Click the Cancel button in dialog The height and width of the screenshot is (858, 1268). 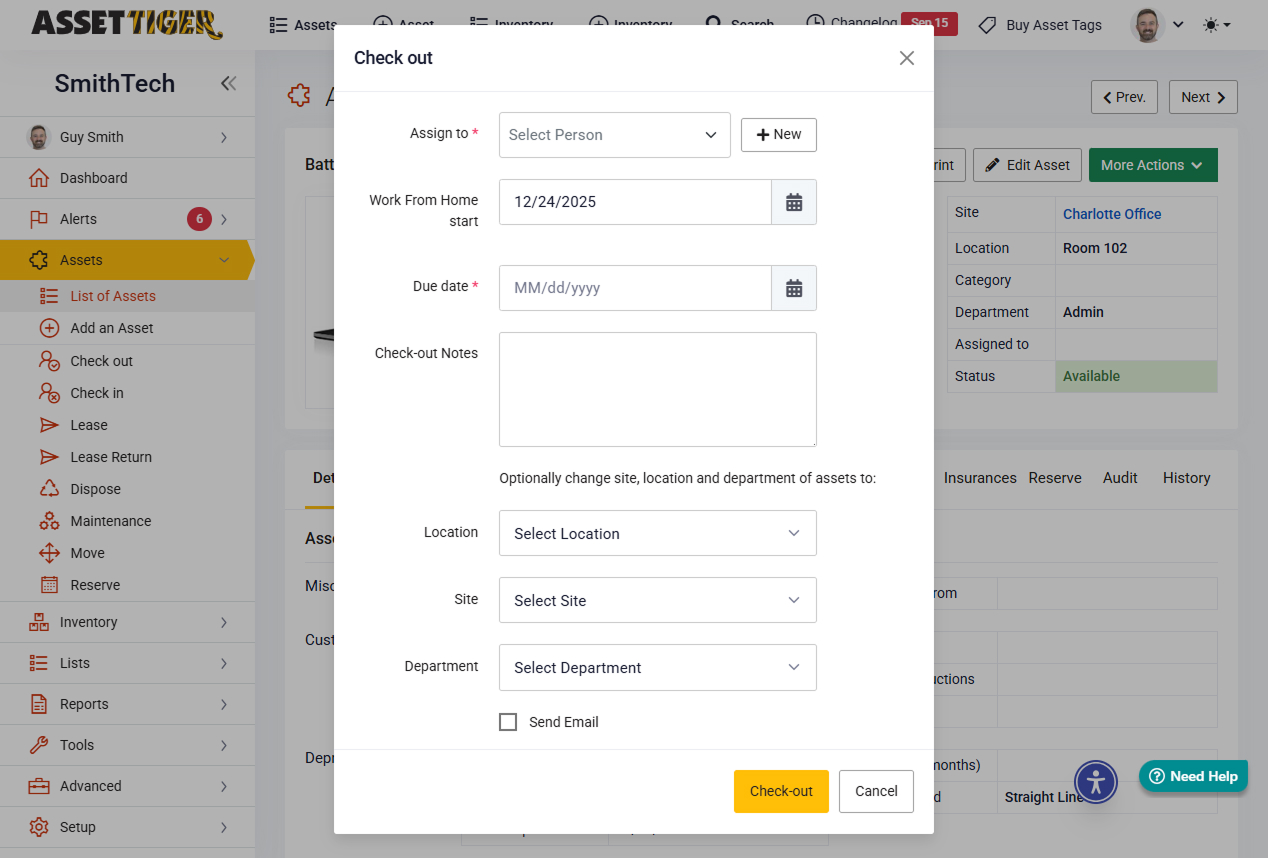tap(876, 791)
